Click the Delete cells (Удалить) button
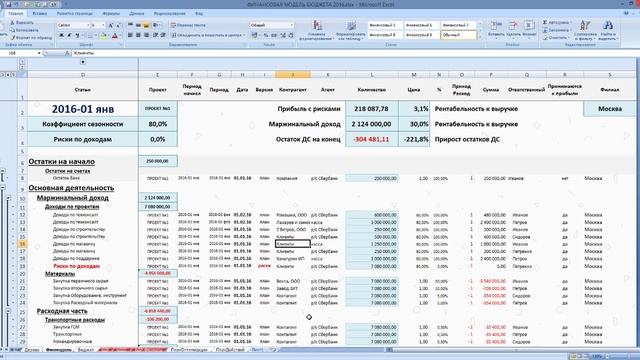The height and width of the screenshot is (360, 640). point(513,29)
